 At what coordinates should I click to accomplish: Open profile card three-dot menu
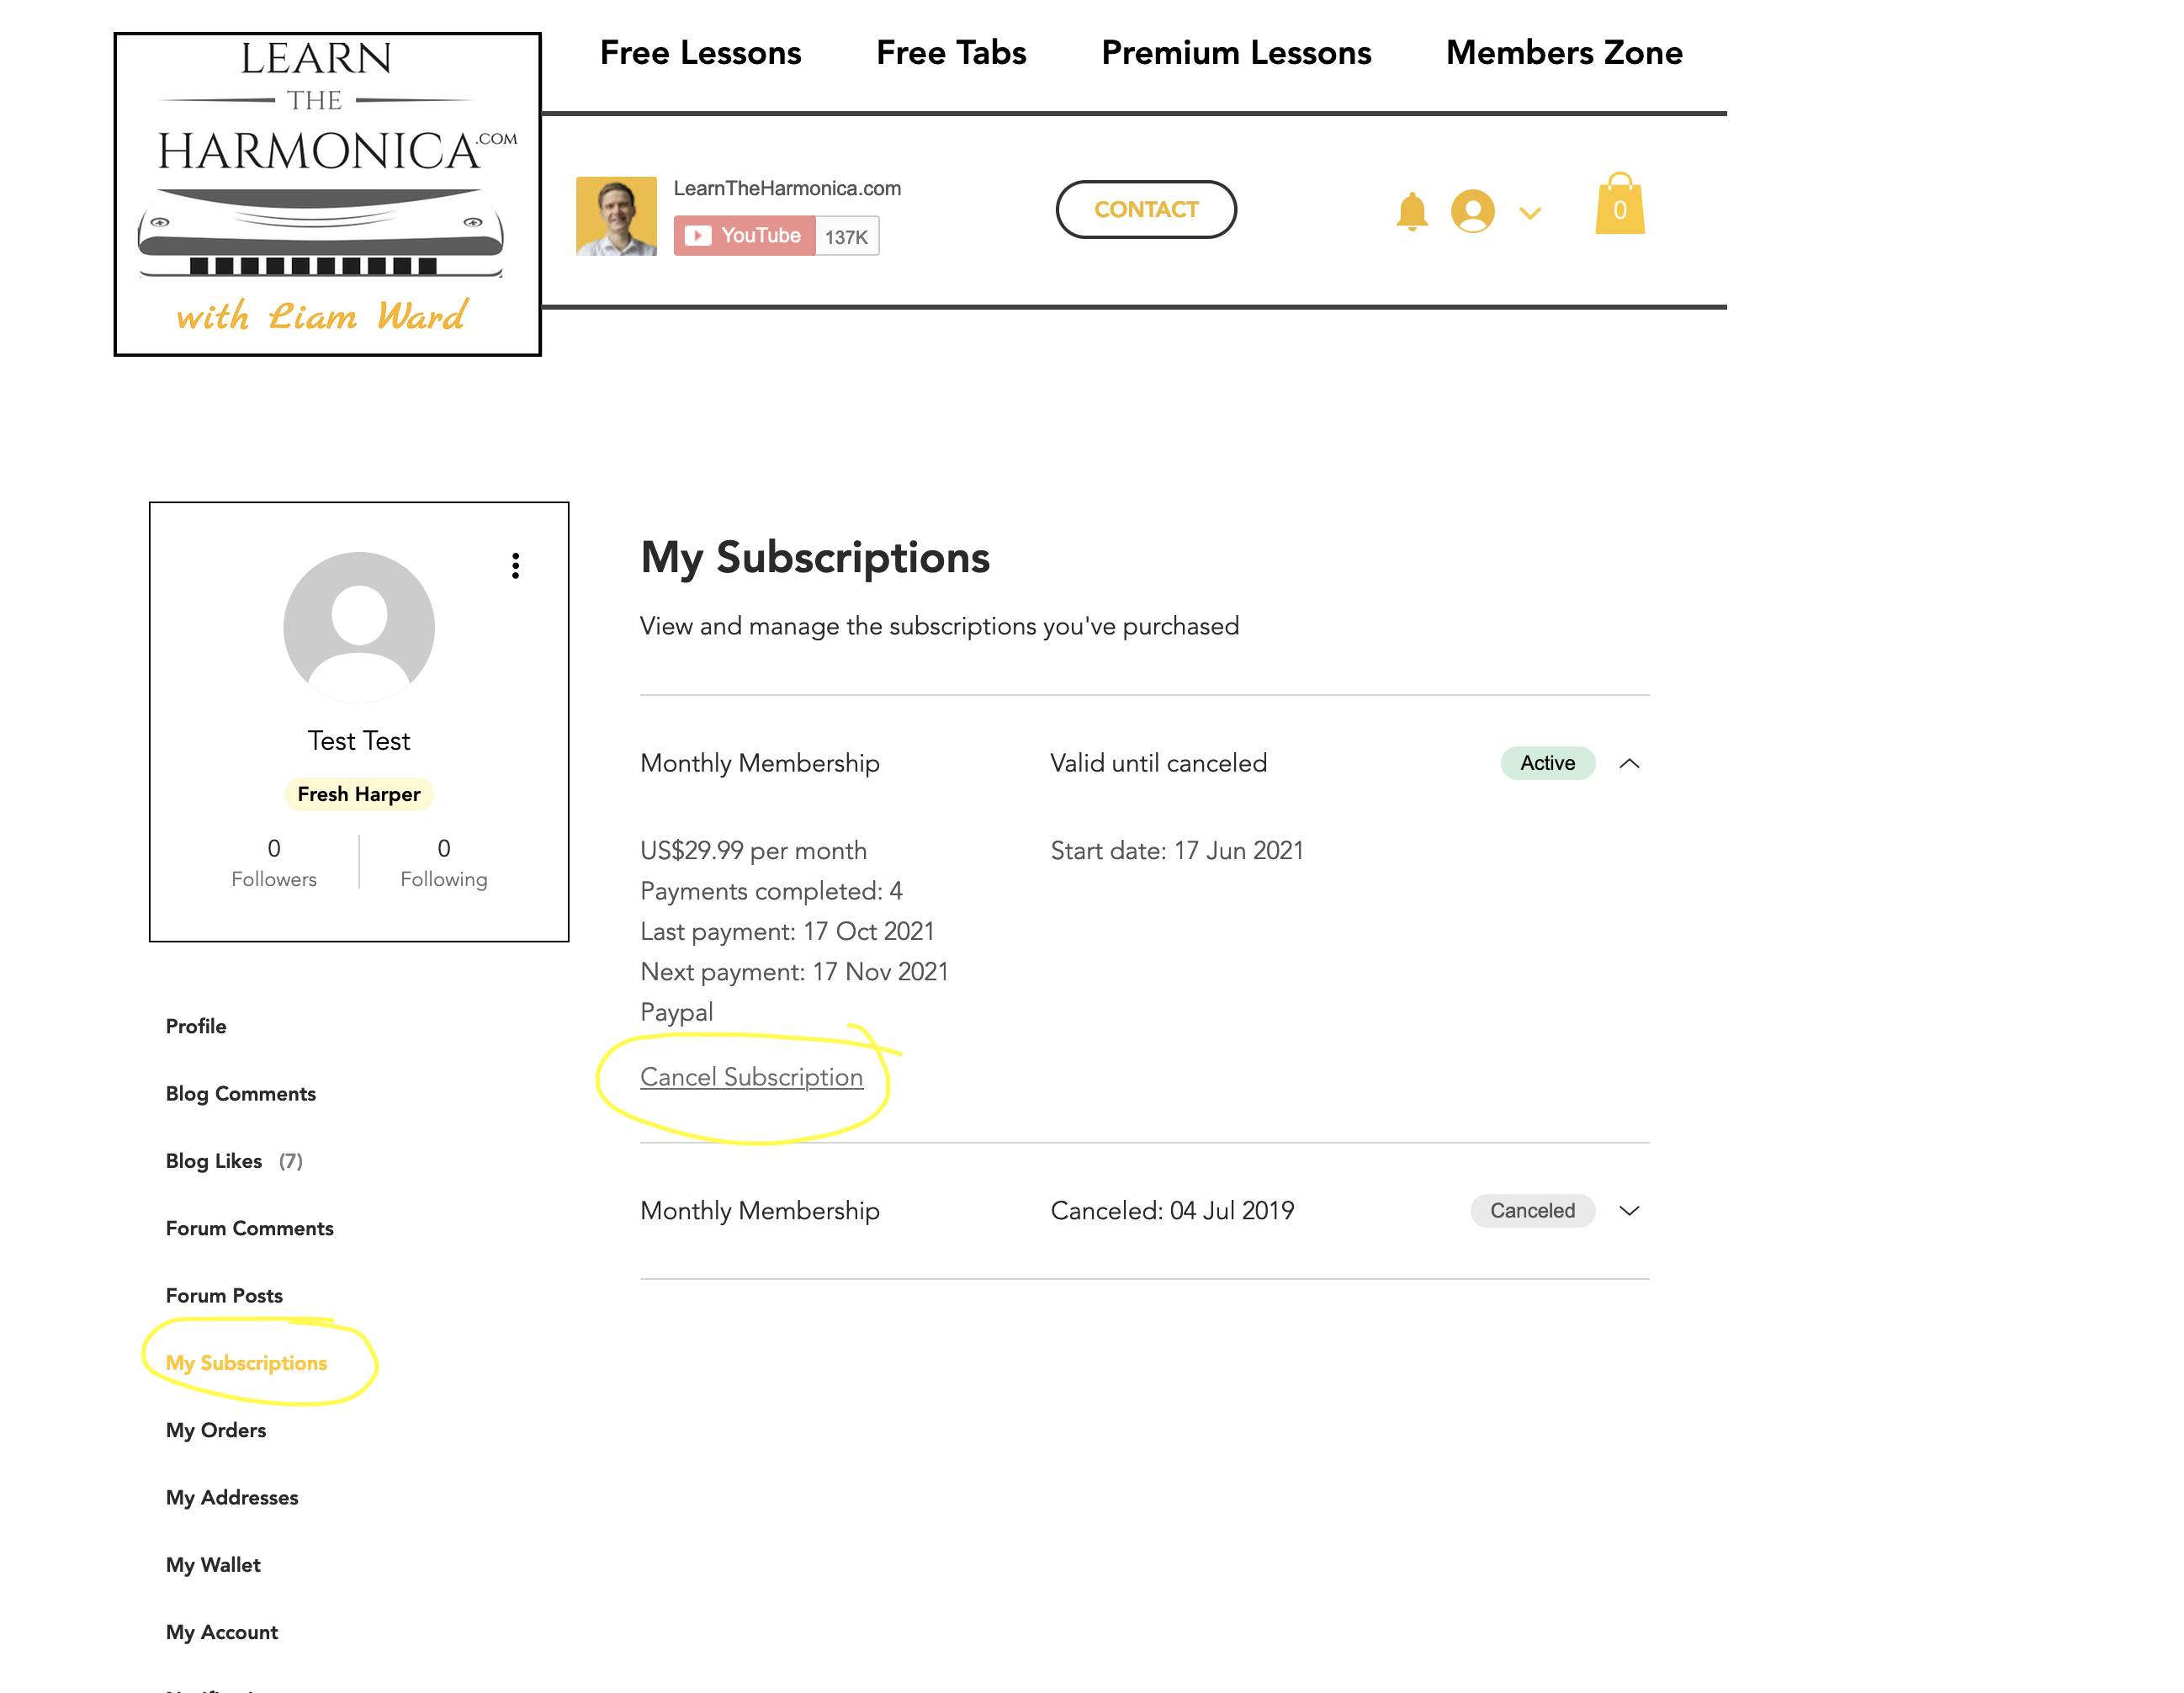[x=515, y=566]
